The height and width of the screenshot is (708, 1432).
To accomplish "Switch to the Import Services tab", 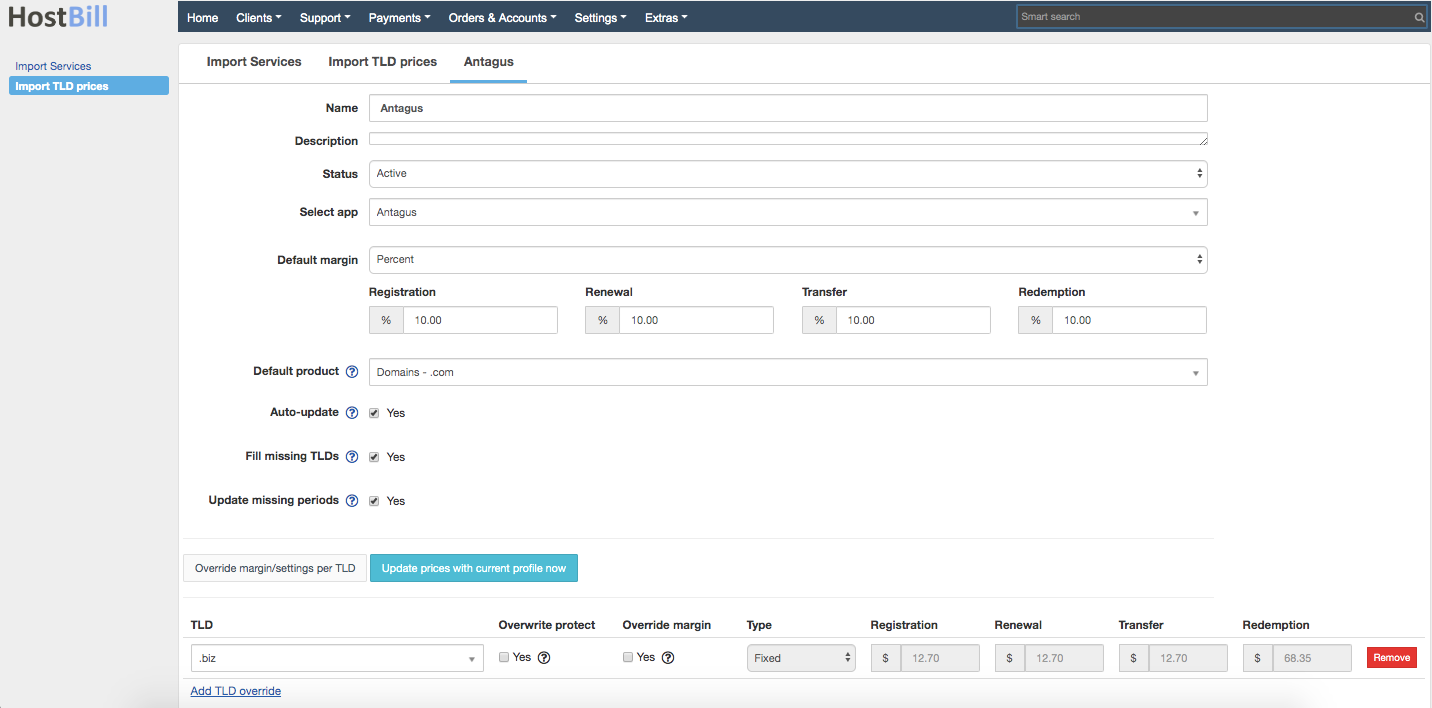I will [254, 61].
